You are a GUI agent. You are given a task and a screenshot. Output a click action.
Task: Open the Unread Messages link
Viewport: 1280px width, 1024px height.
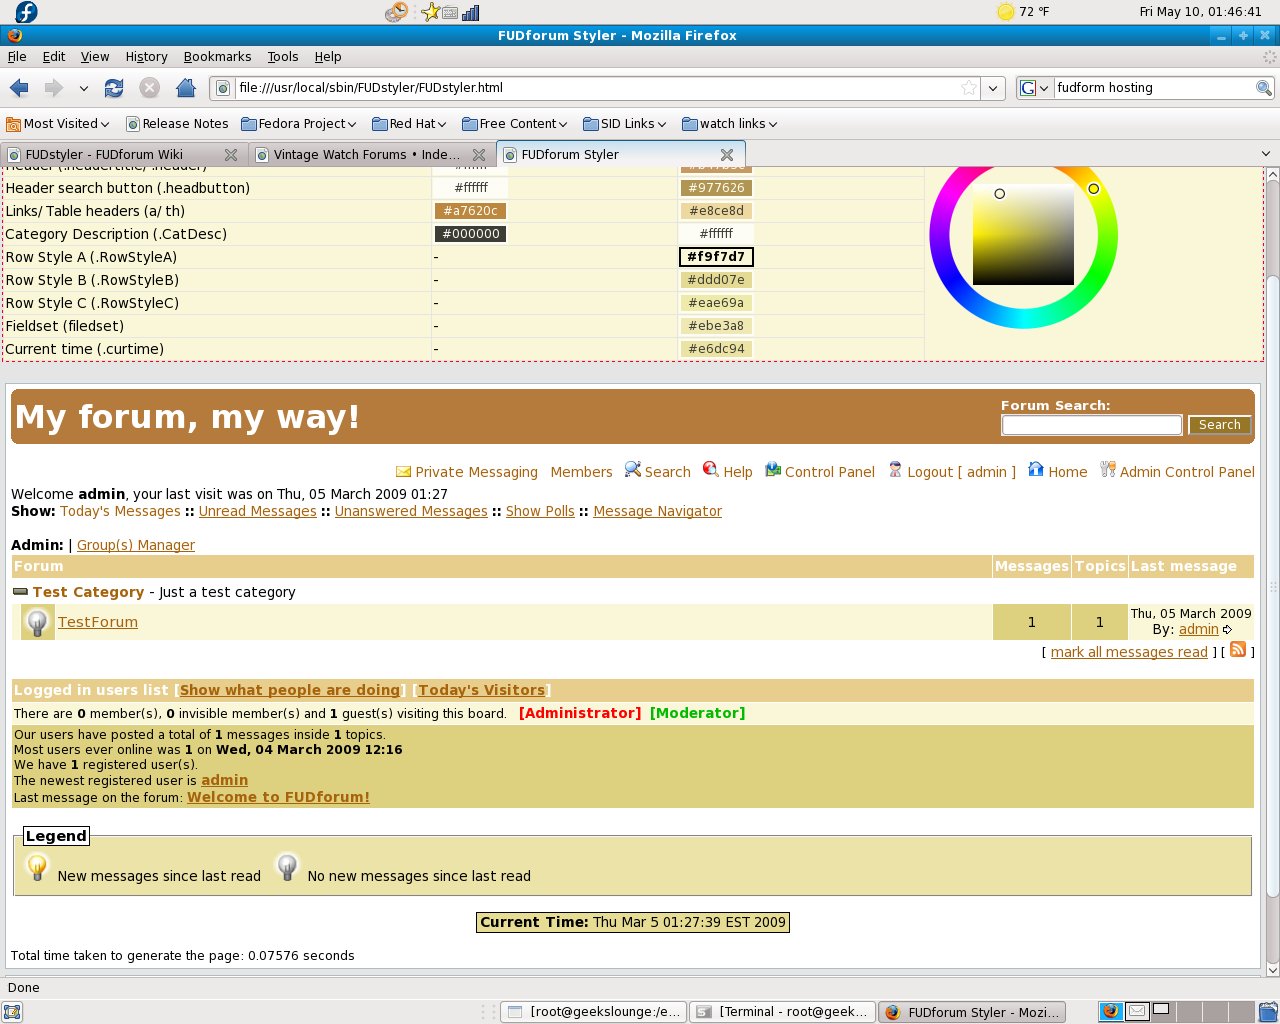[257, 511]
